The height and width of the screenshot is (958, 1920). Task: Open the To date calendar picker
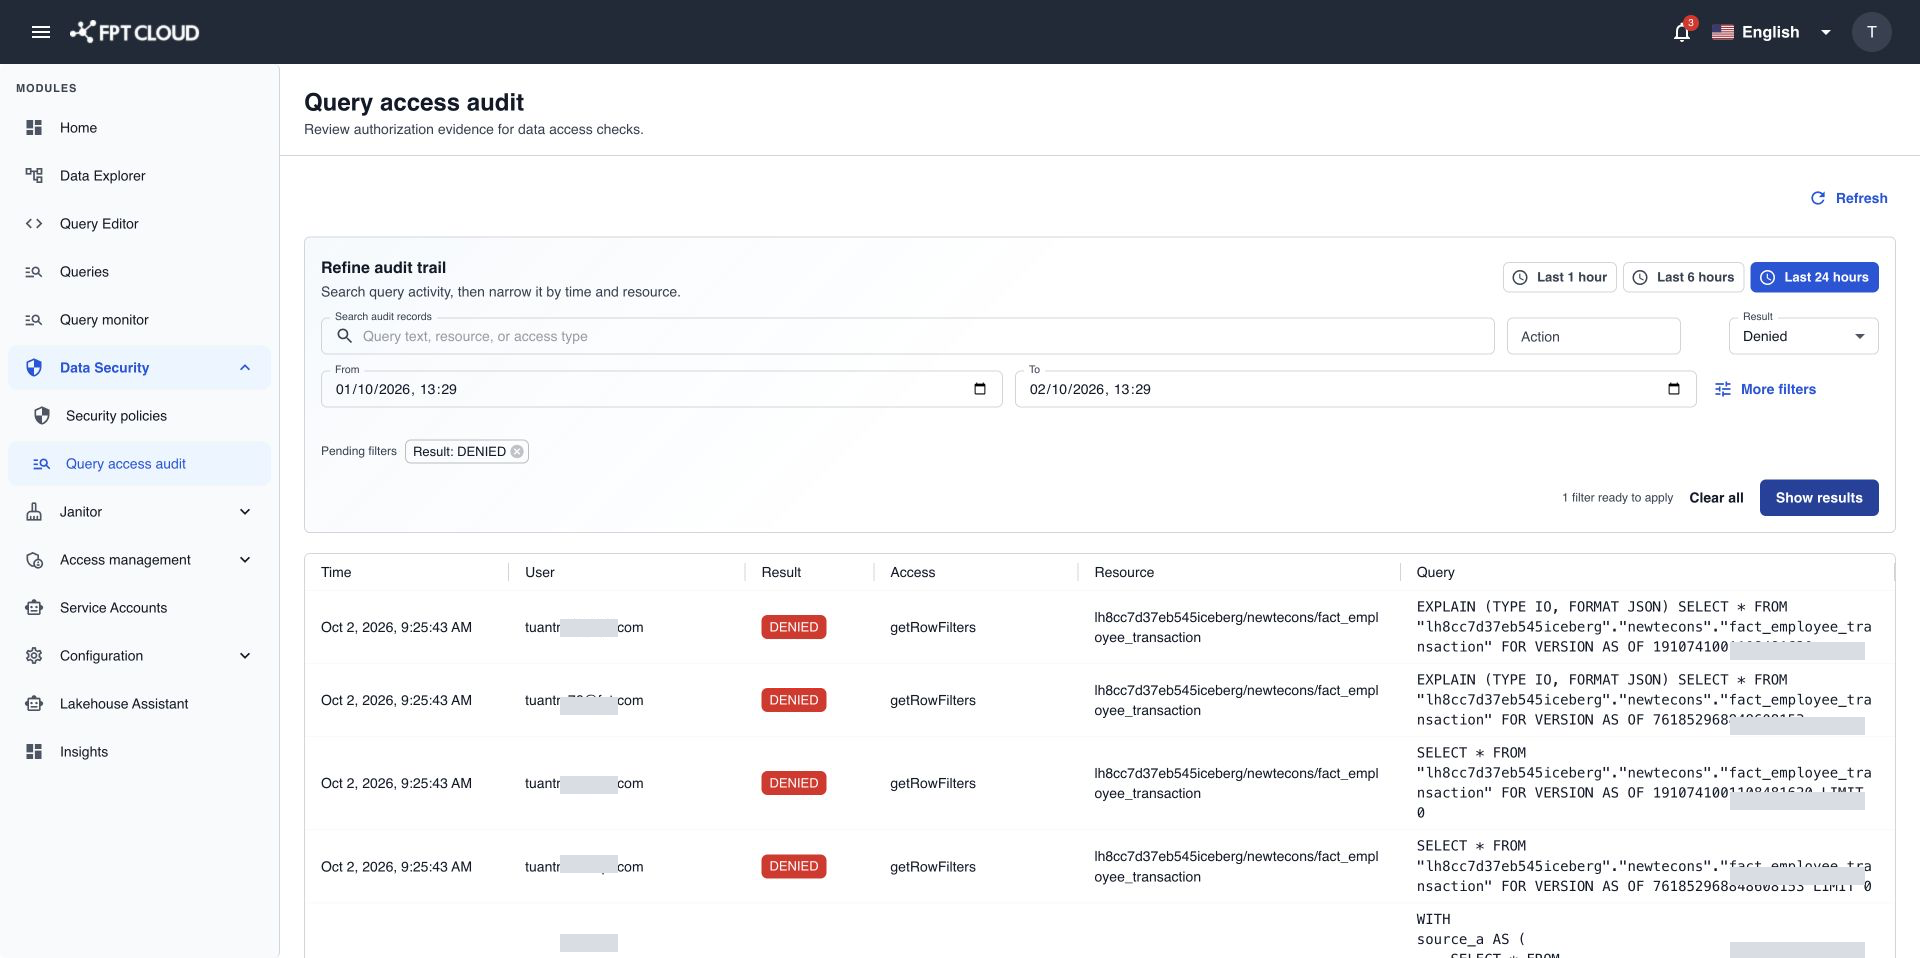click(x=1674, y=389)
